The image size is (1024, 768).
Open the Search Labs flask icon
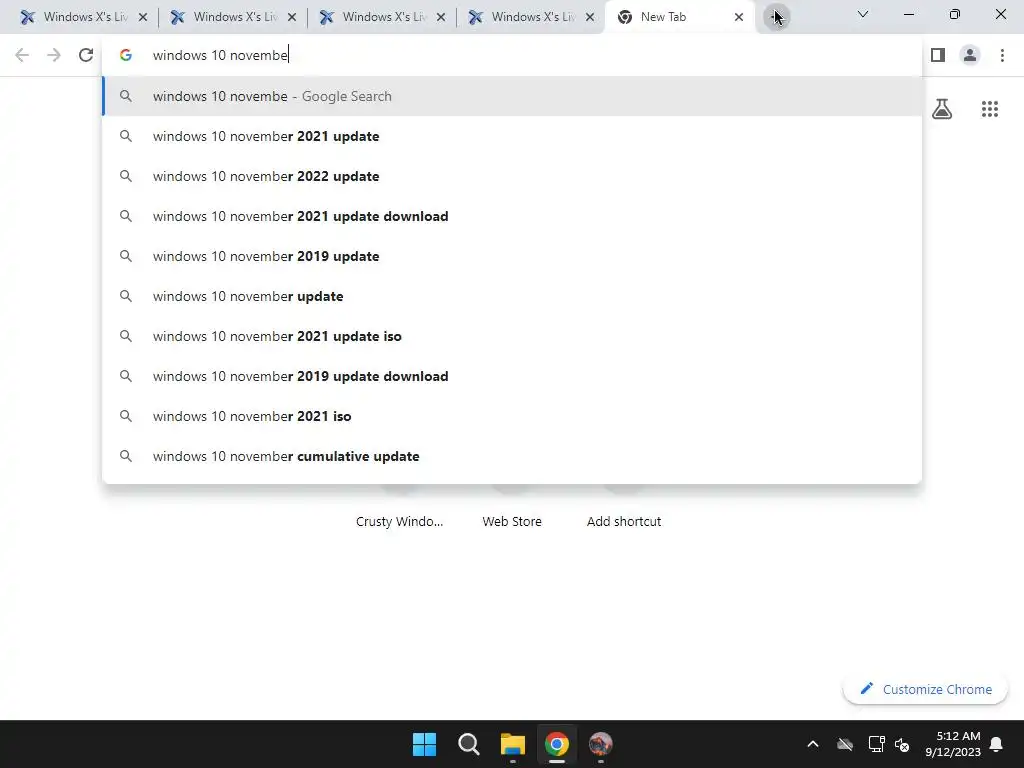click(x=942, y=109)
